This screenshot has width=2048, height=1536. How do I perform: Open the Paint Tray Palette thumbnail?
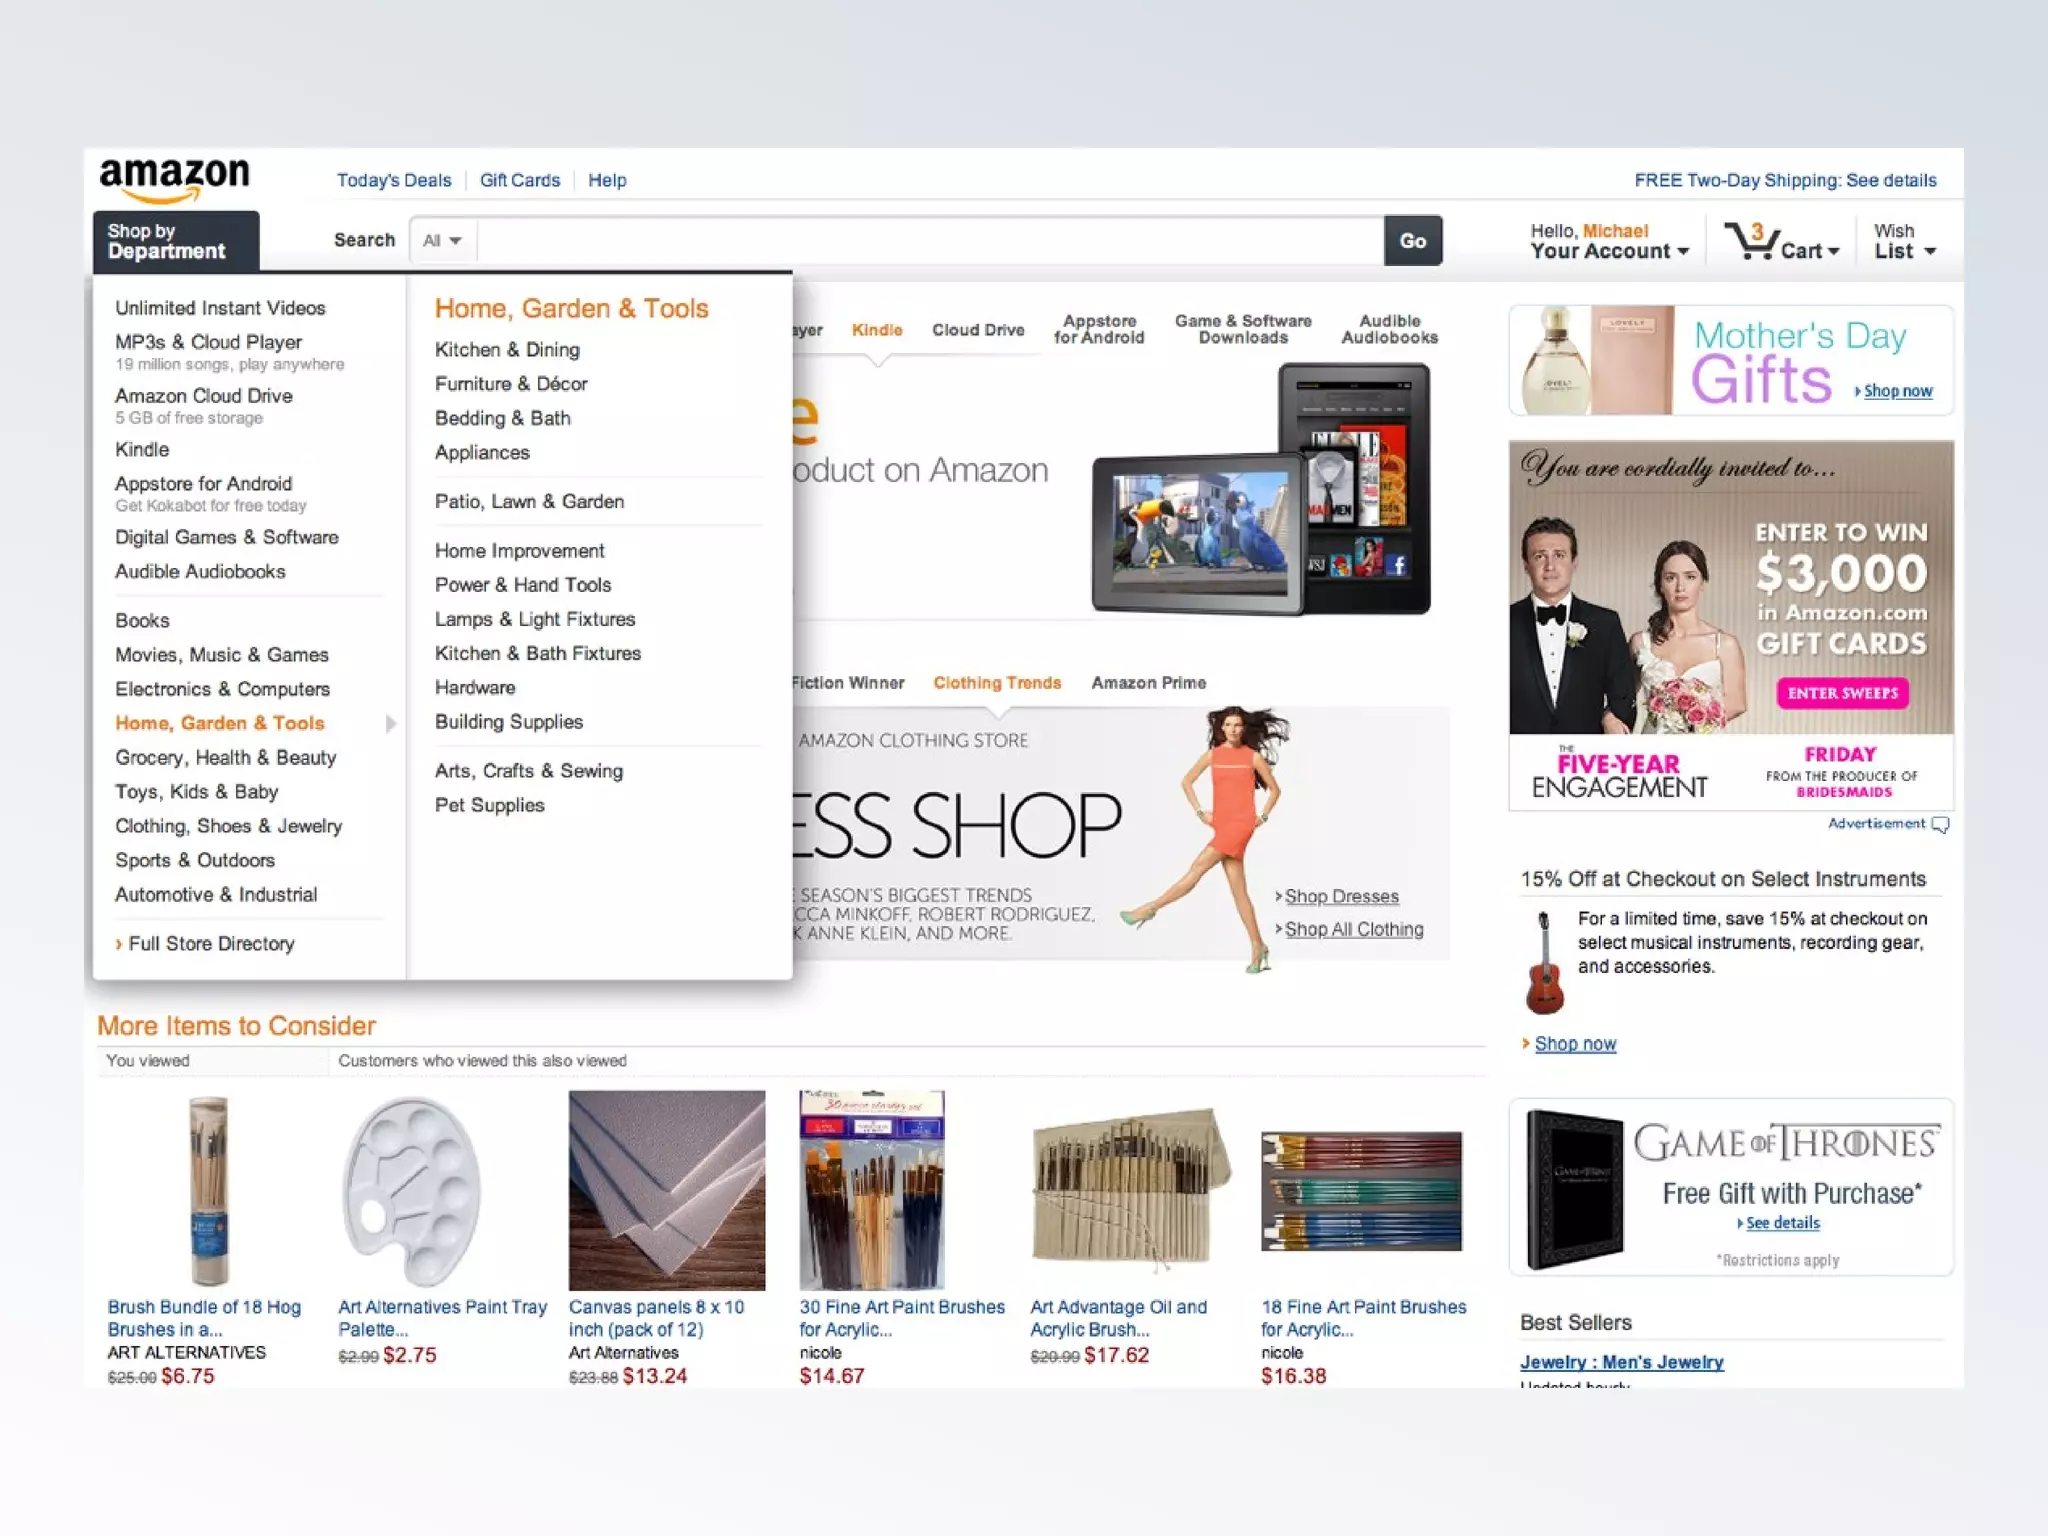click(x=412, y=1189)
